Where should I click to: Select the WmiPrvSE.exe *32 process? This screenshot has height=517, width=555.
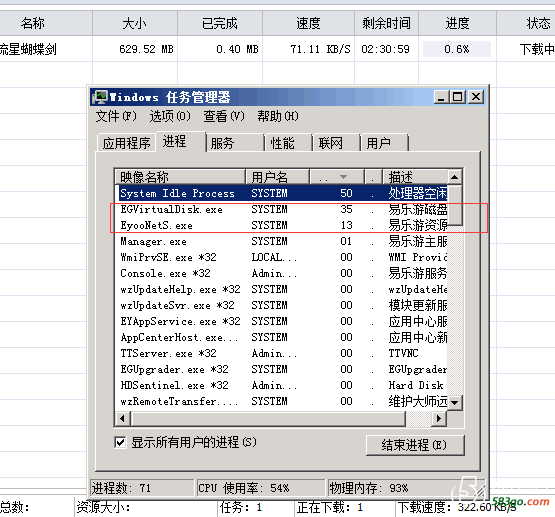(281, 257)
